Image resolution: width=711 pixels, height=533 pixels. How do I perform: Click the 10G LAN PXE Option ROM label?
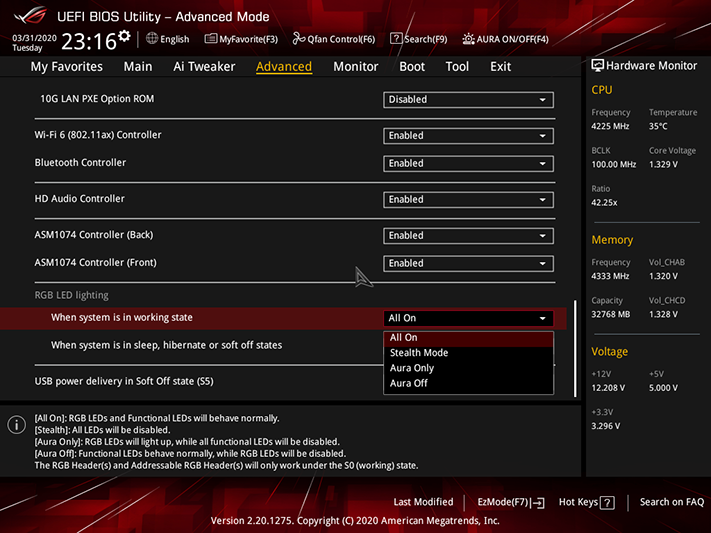pos(97,99)
